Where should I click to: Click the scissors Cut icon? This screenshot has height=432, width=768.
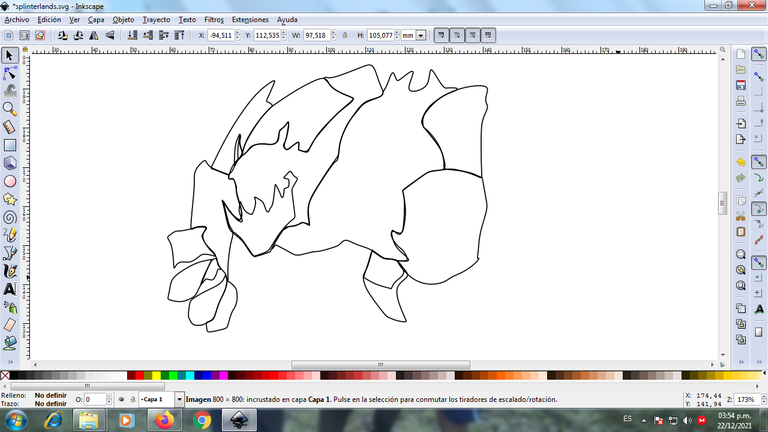coord(741,216)
